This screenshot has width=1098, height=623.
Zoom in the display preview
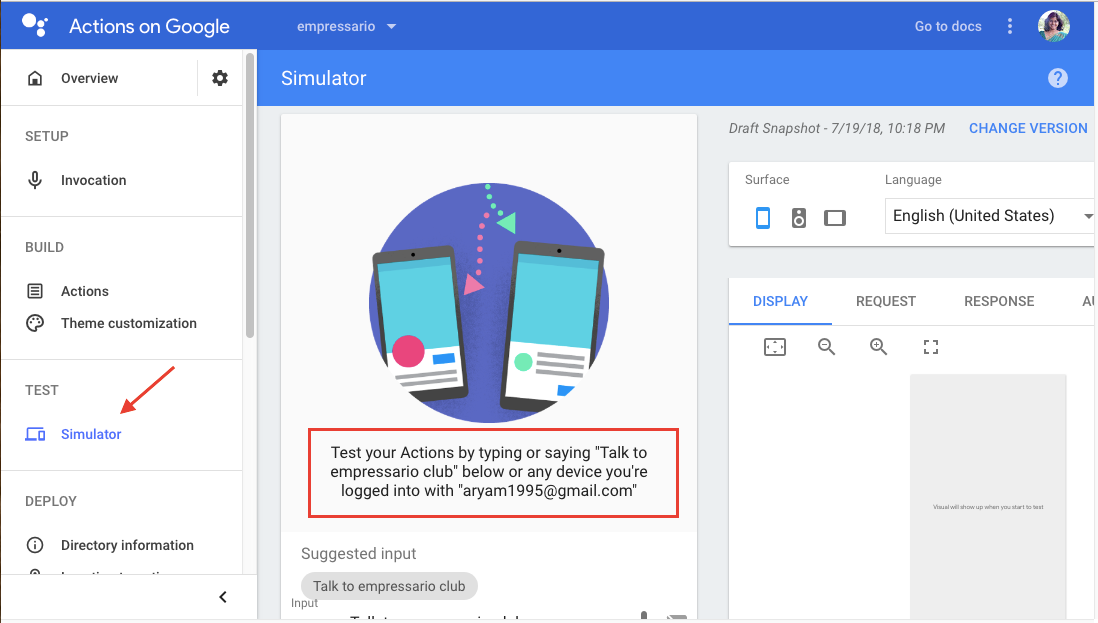(878, 346)
